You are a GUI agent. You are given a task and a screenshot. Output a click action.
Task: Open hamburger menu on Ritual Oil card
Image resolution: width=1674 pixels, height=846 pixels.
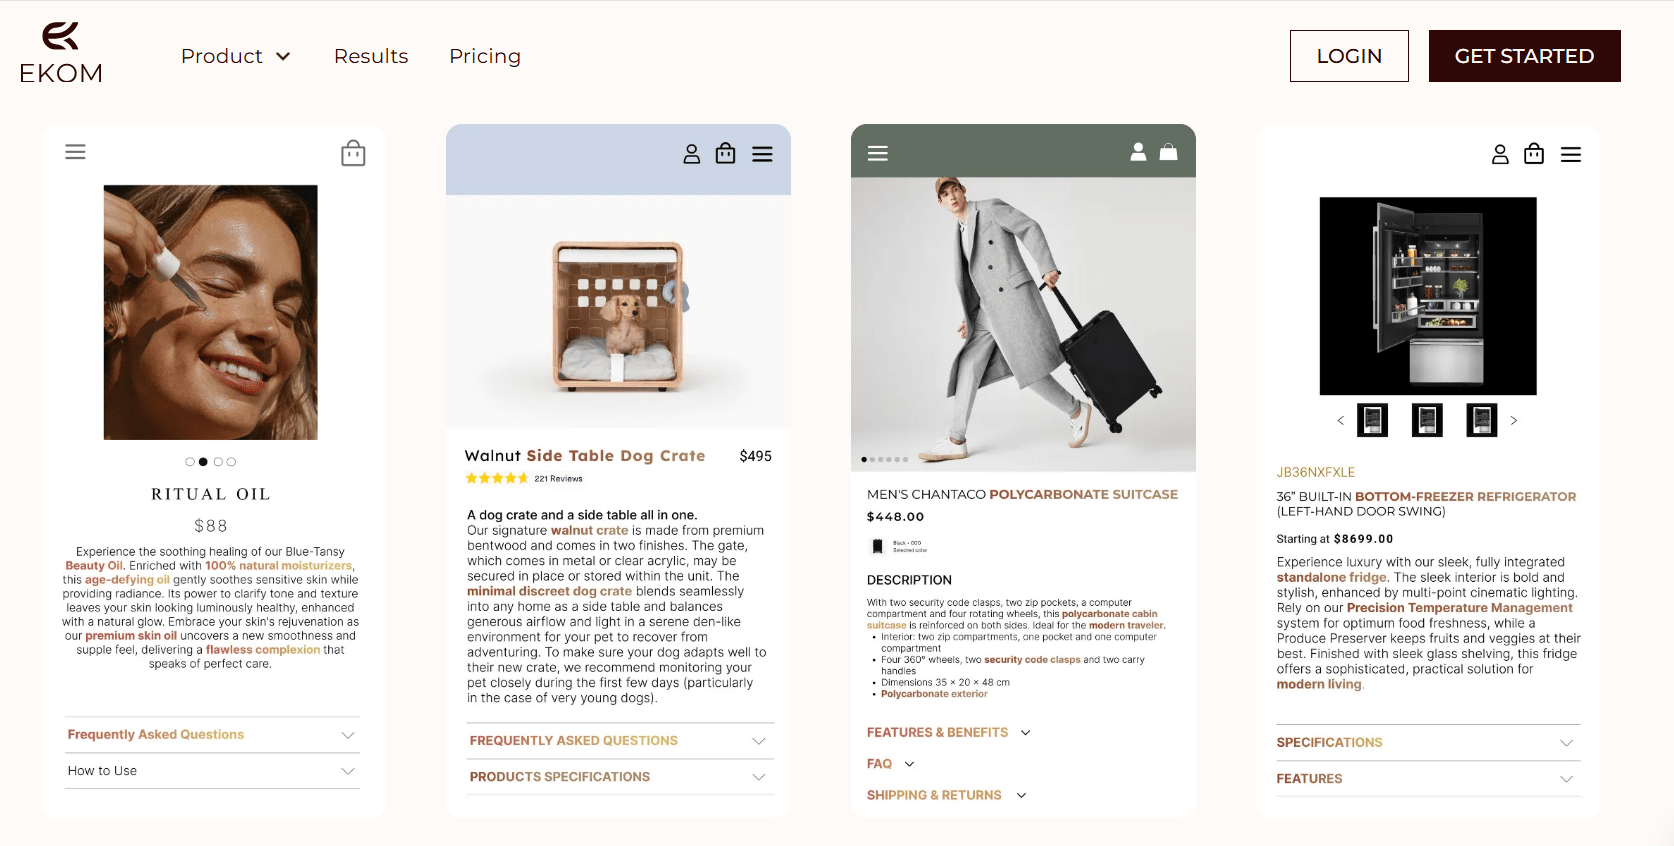[x=75, y=152]
